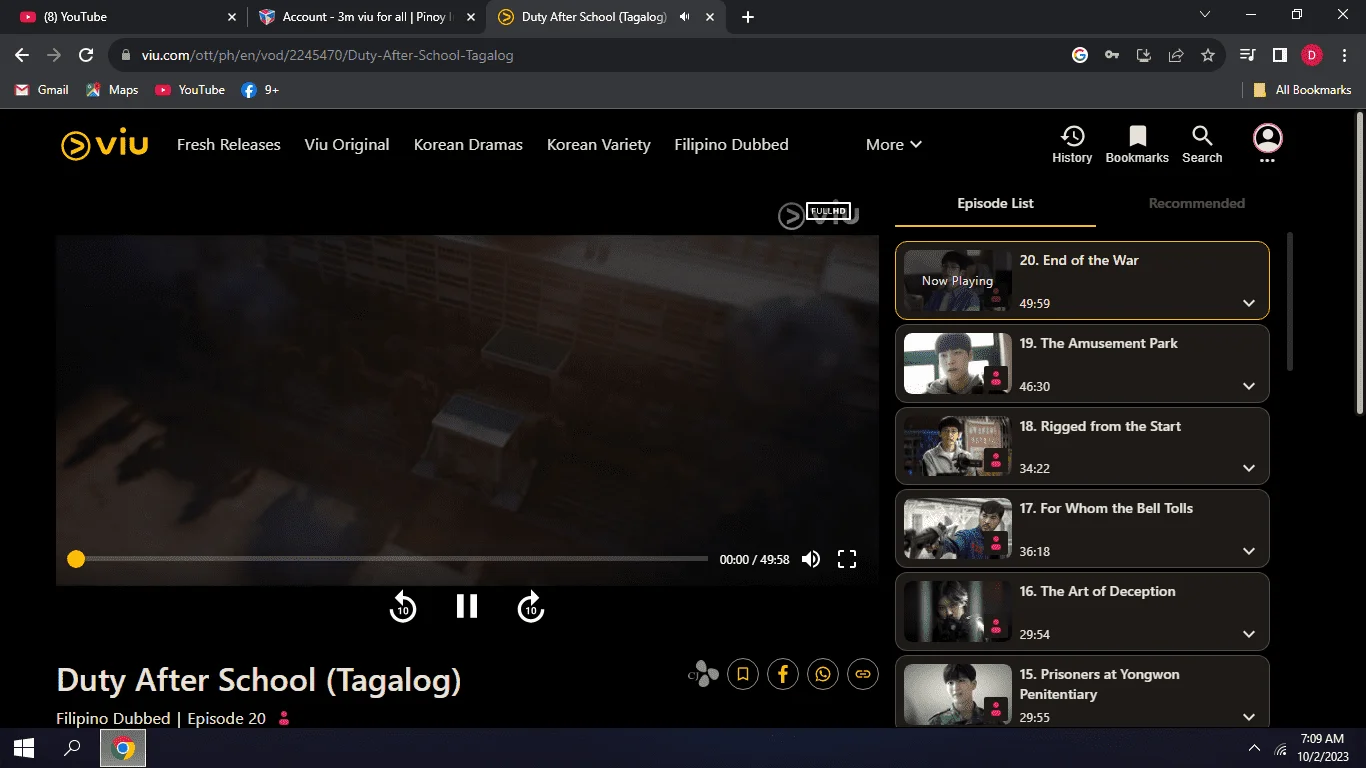Open the Share this page icon
The width and height of the screenshot is (1366, 768).
point(1176,55)
